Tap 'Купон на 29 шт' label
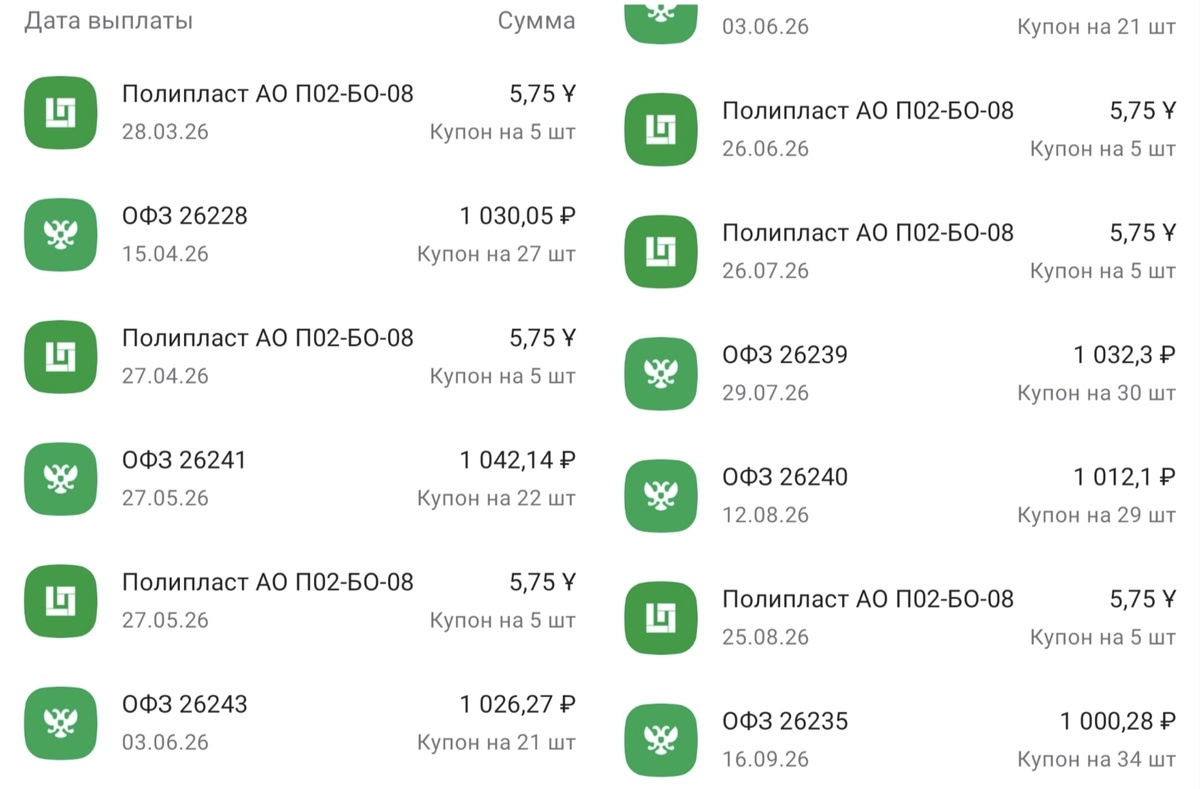 [1096, 515]
